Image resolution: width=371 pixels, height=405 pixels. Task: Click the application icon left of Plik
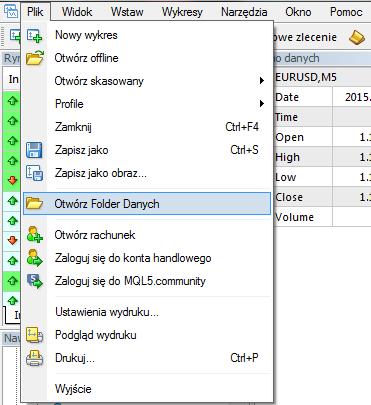point(11,11)
